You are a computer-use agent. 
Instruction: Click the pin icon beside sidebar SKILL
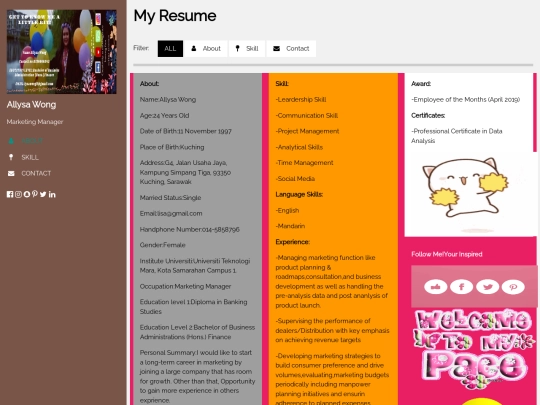pos(11,157)
